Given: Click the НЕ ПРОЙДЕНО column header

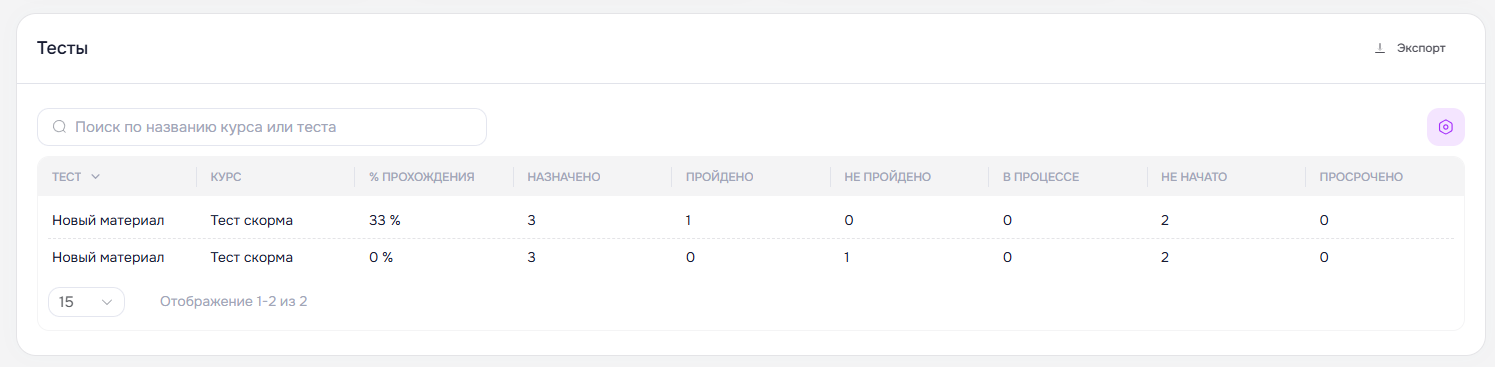Looking at the screenshot, I should tap(888, 177).
